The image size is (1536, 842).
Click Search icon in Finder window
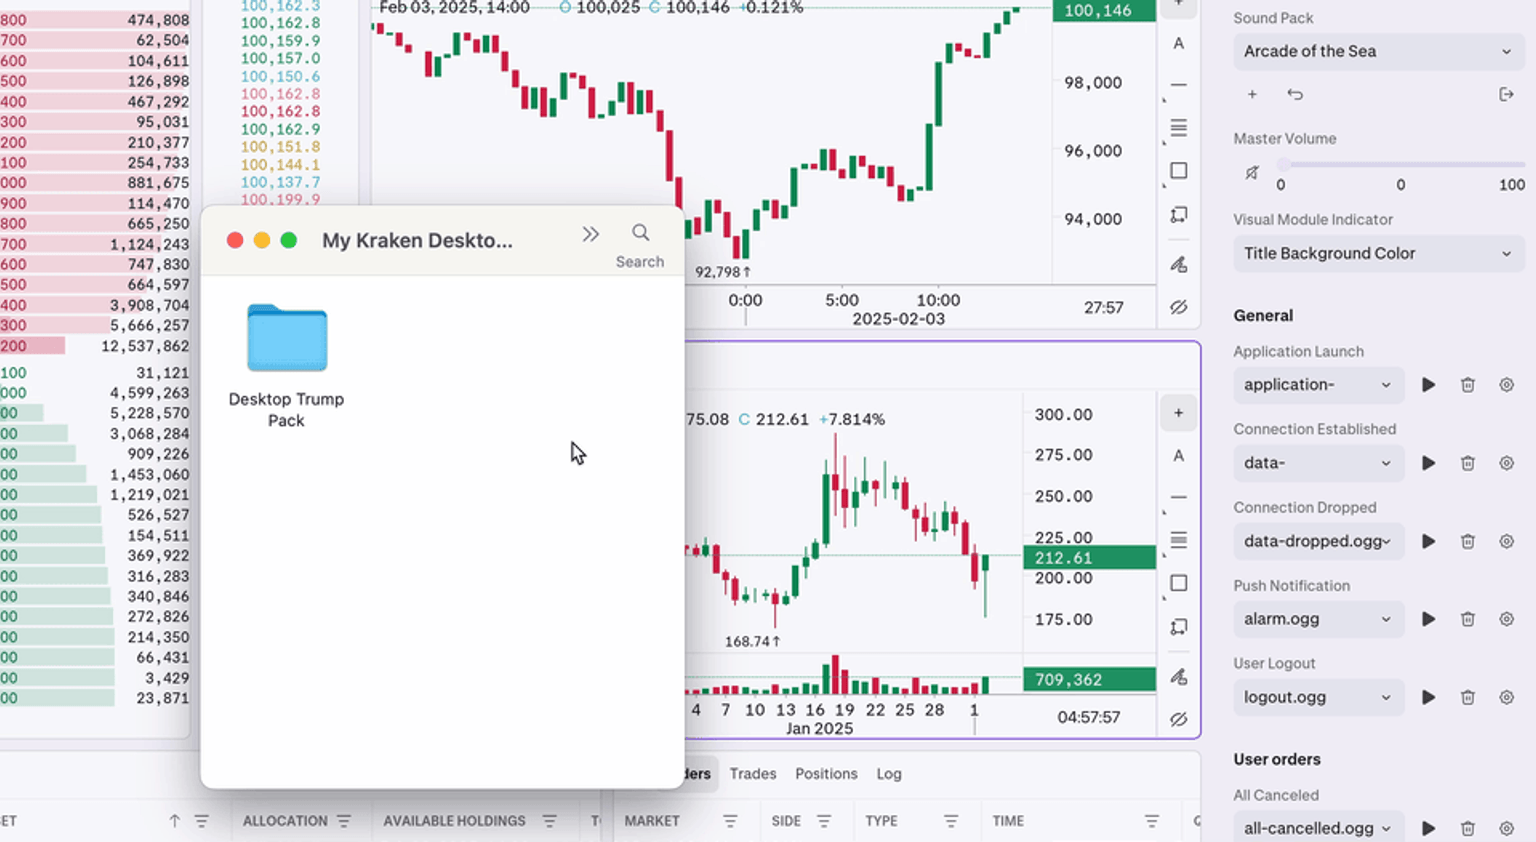640,234
